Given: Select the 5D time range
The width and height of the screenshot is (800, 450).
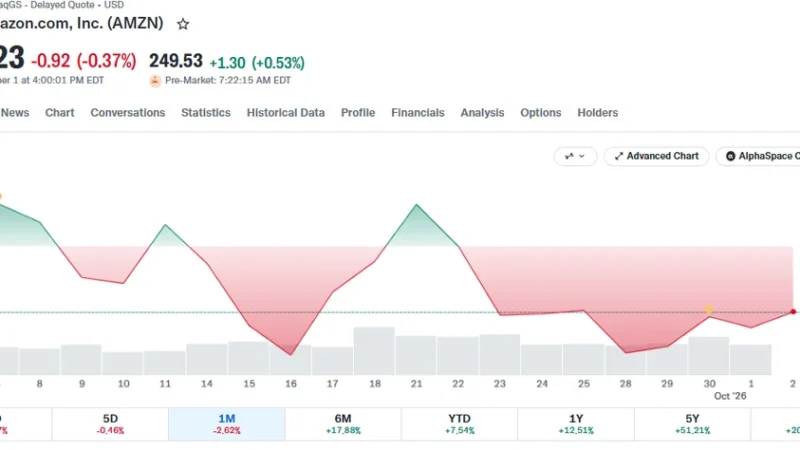Looking at the screenshot, I should [x=110, y=424].
